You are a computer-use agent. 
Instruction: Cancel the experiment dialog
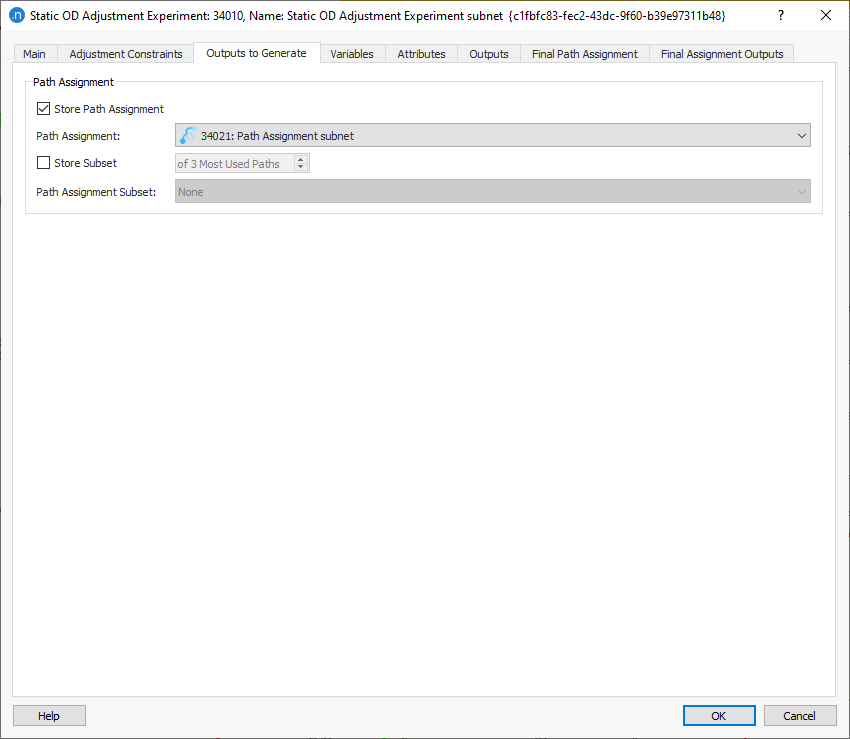click(800, 715)
